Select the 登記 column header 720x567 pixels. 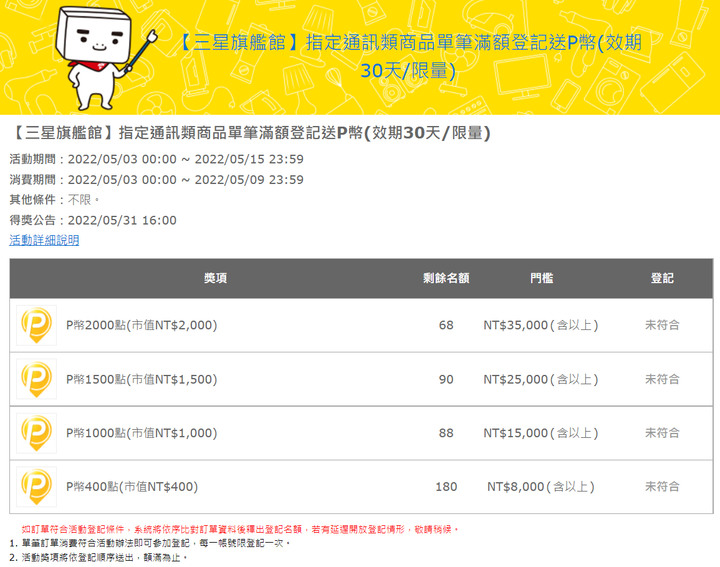tap(662, 278)
